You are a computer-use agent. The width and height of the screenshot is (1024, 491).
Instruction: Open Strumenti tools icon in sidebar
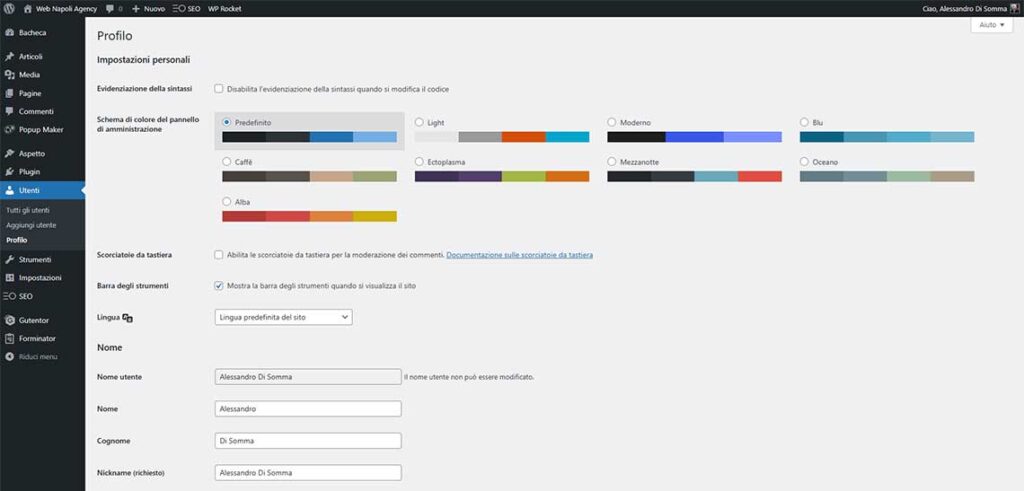point(9,260)
